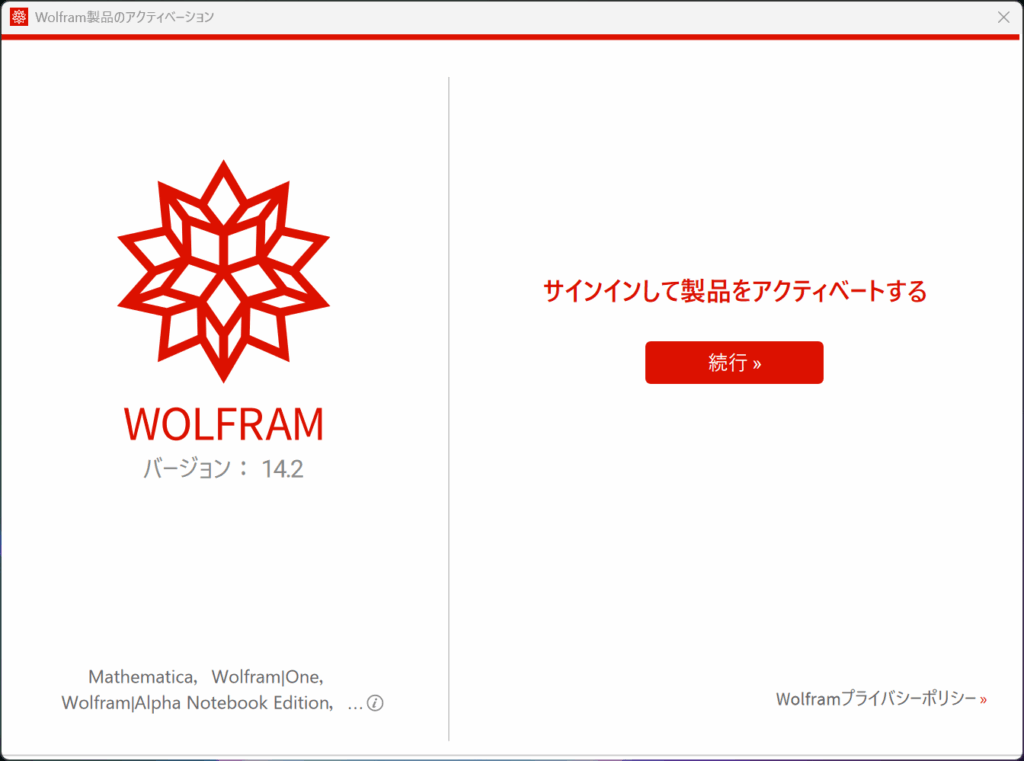Image resolution: width=1024 pixels, height=761 pixels.
Task: Click the Wolfram製品のアクティベーション window title
Action: [124, 17]
